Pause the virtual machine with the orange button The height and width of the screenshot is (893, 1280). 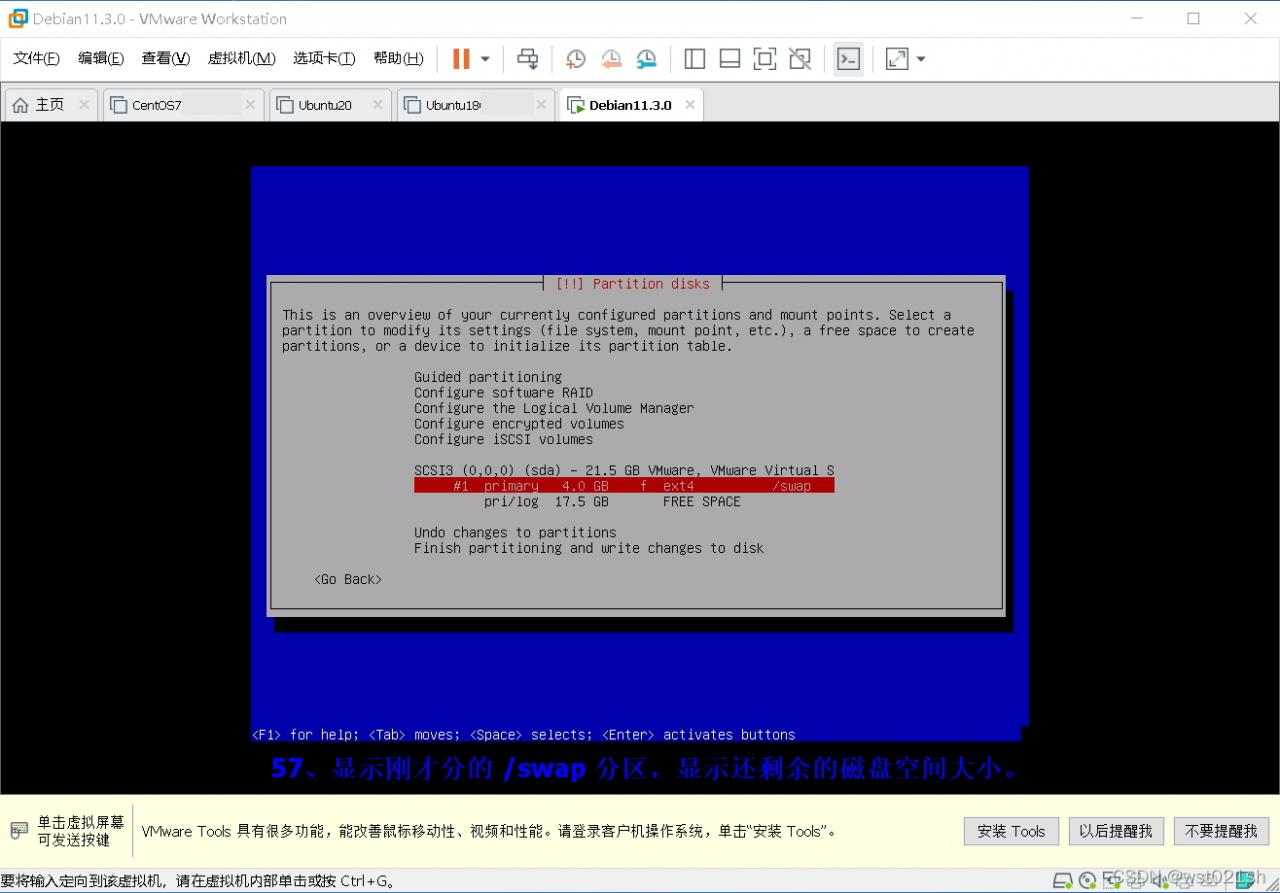tap(461, 59)
